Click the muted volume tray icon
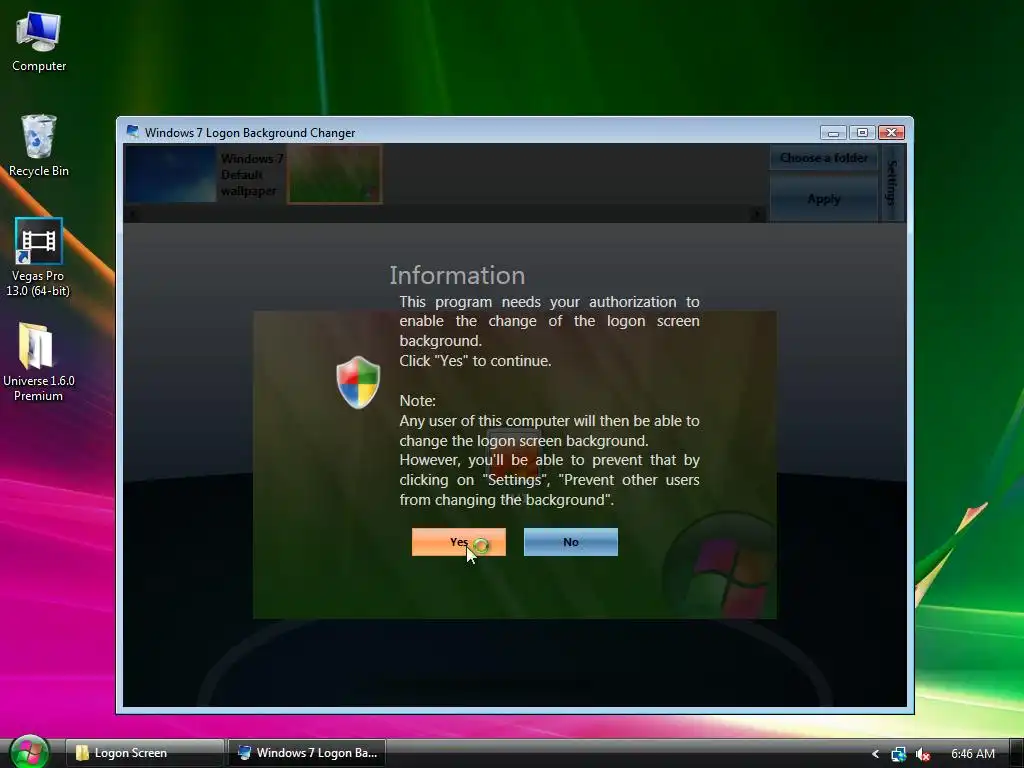1024x768 pixels. [x=922, y=754]
